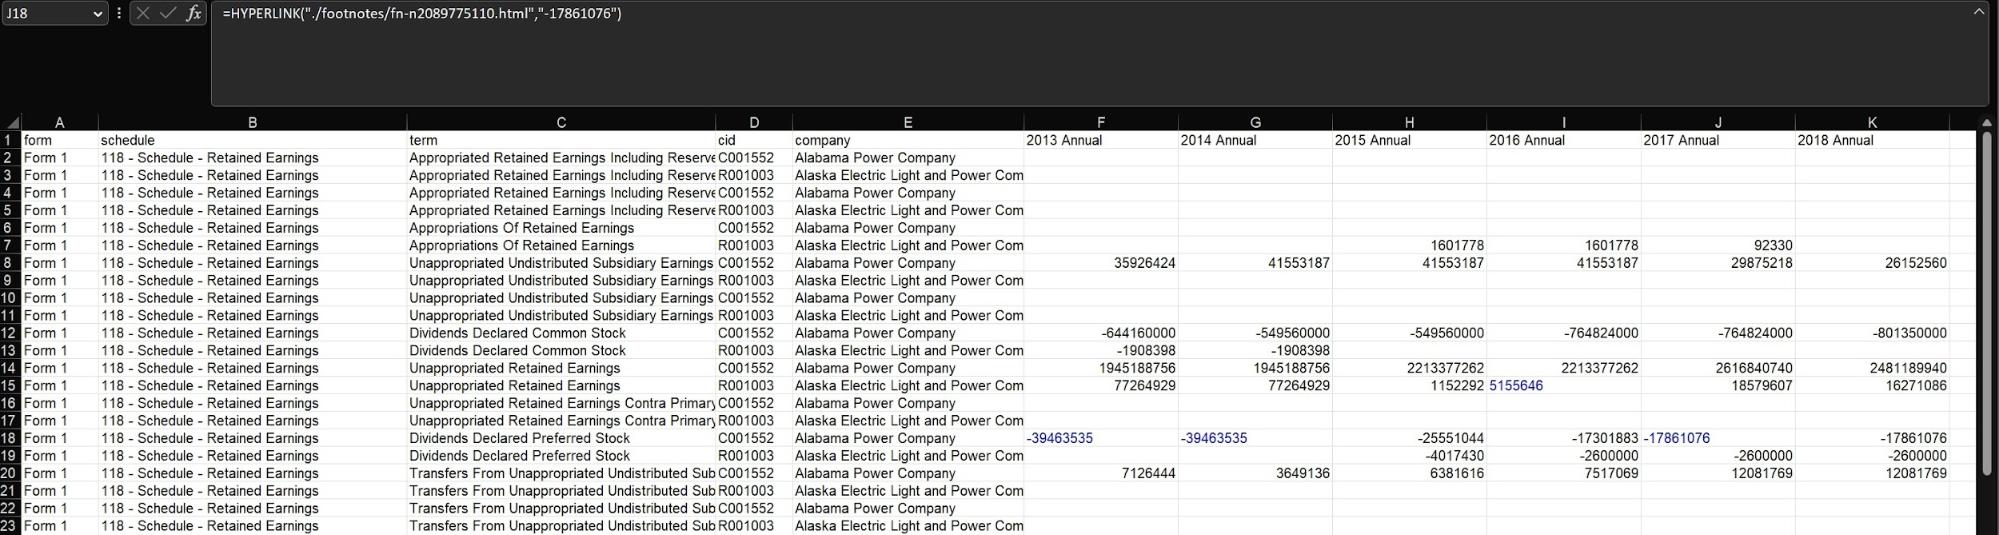Viewport: 1999px width, 535px height.
Task: Confirm the formula entry with the checkmark icon
Action: pos(167,14)
